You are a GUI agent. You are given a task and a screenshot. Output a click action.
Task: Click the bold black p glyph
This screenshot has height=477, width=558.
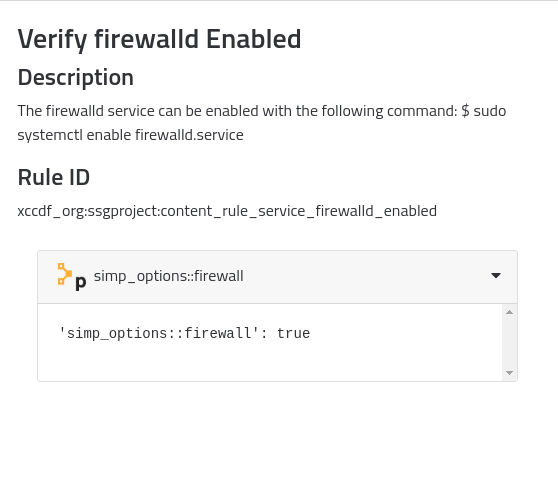coord(81,282)
